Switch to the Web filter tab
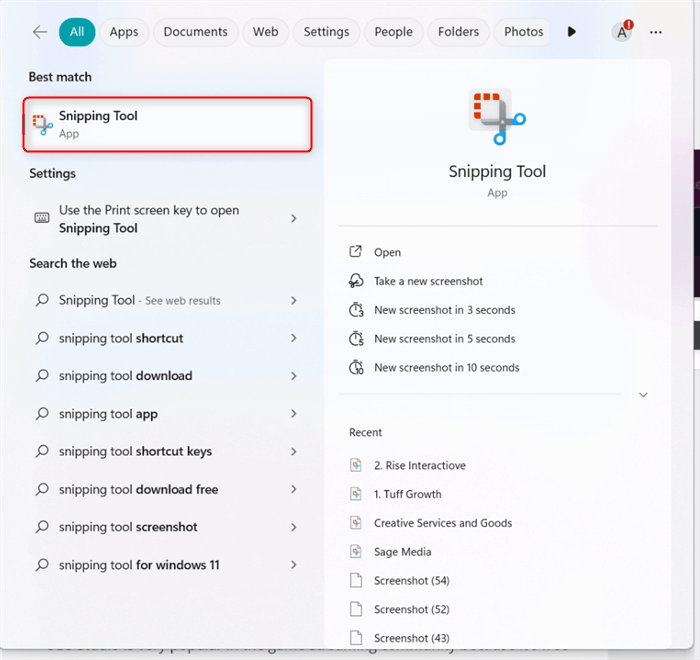Image resolution: width=700 pixels, height=660 pixels. point(266,32)
